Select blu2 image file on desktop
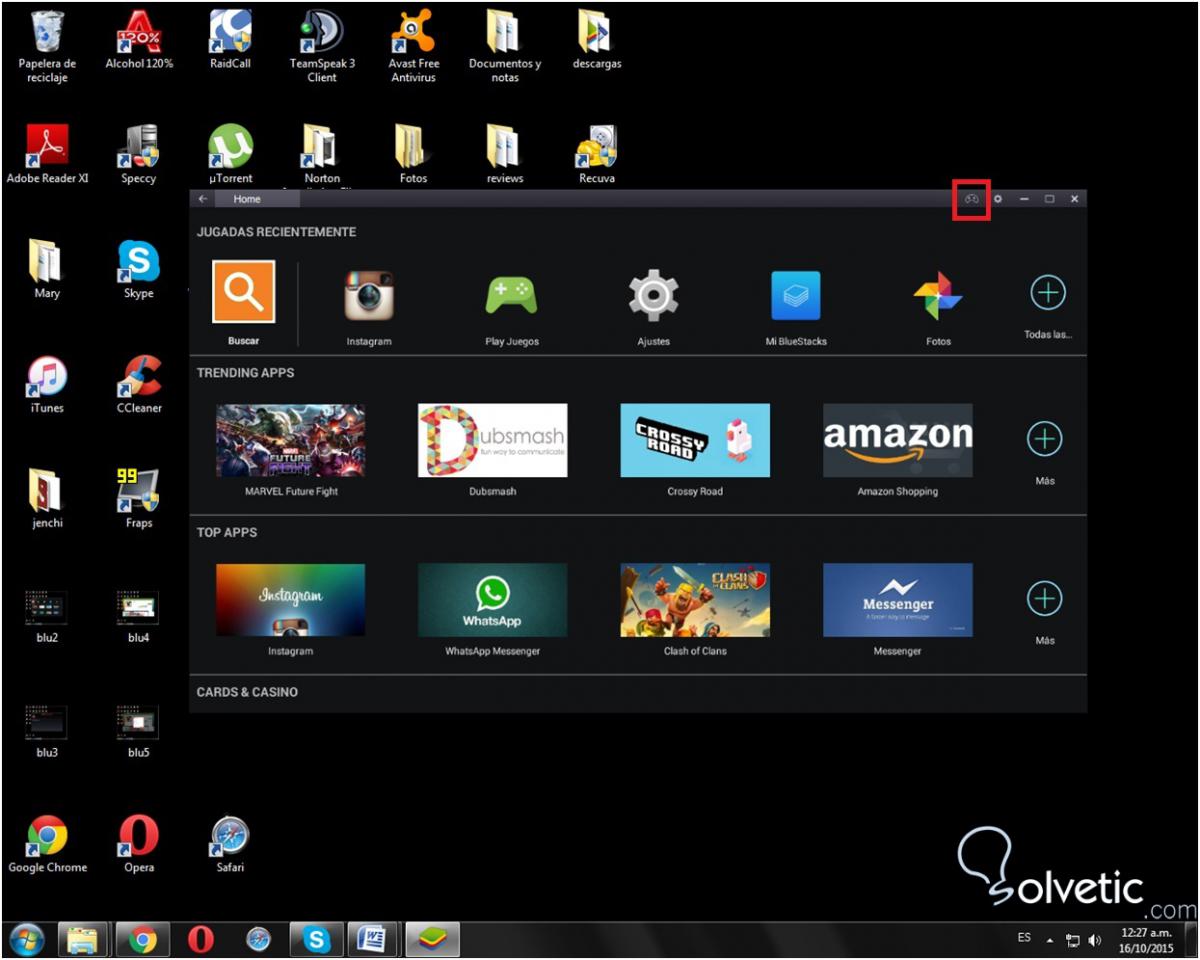The image size is (1200, 960). point(47,615)
